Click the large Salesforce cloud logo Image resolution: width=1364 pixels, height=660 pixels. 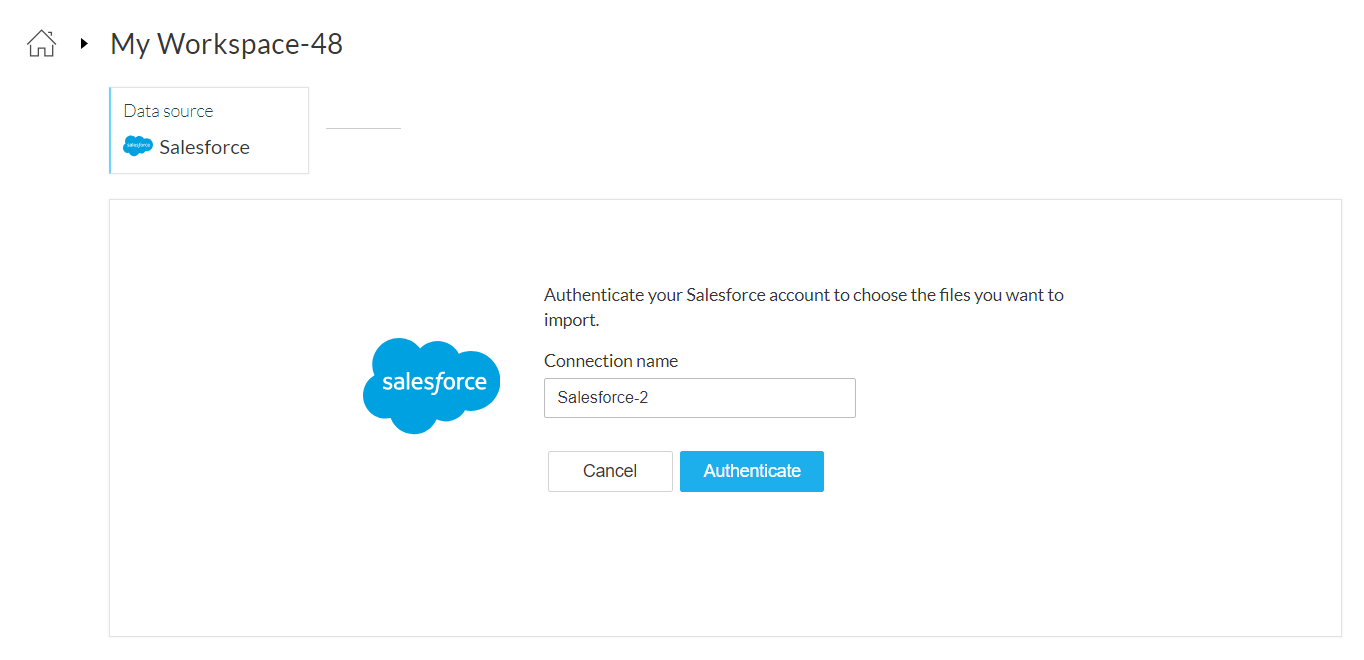(431, 385)
